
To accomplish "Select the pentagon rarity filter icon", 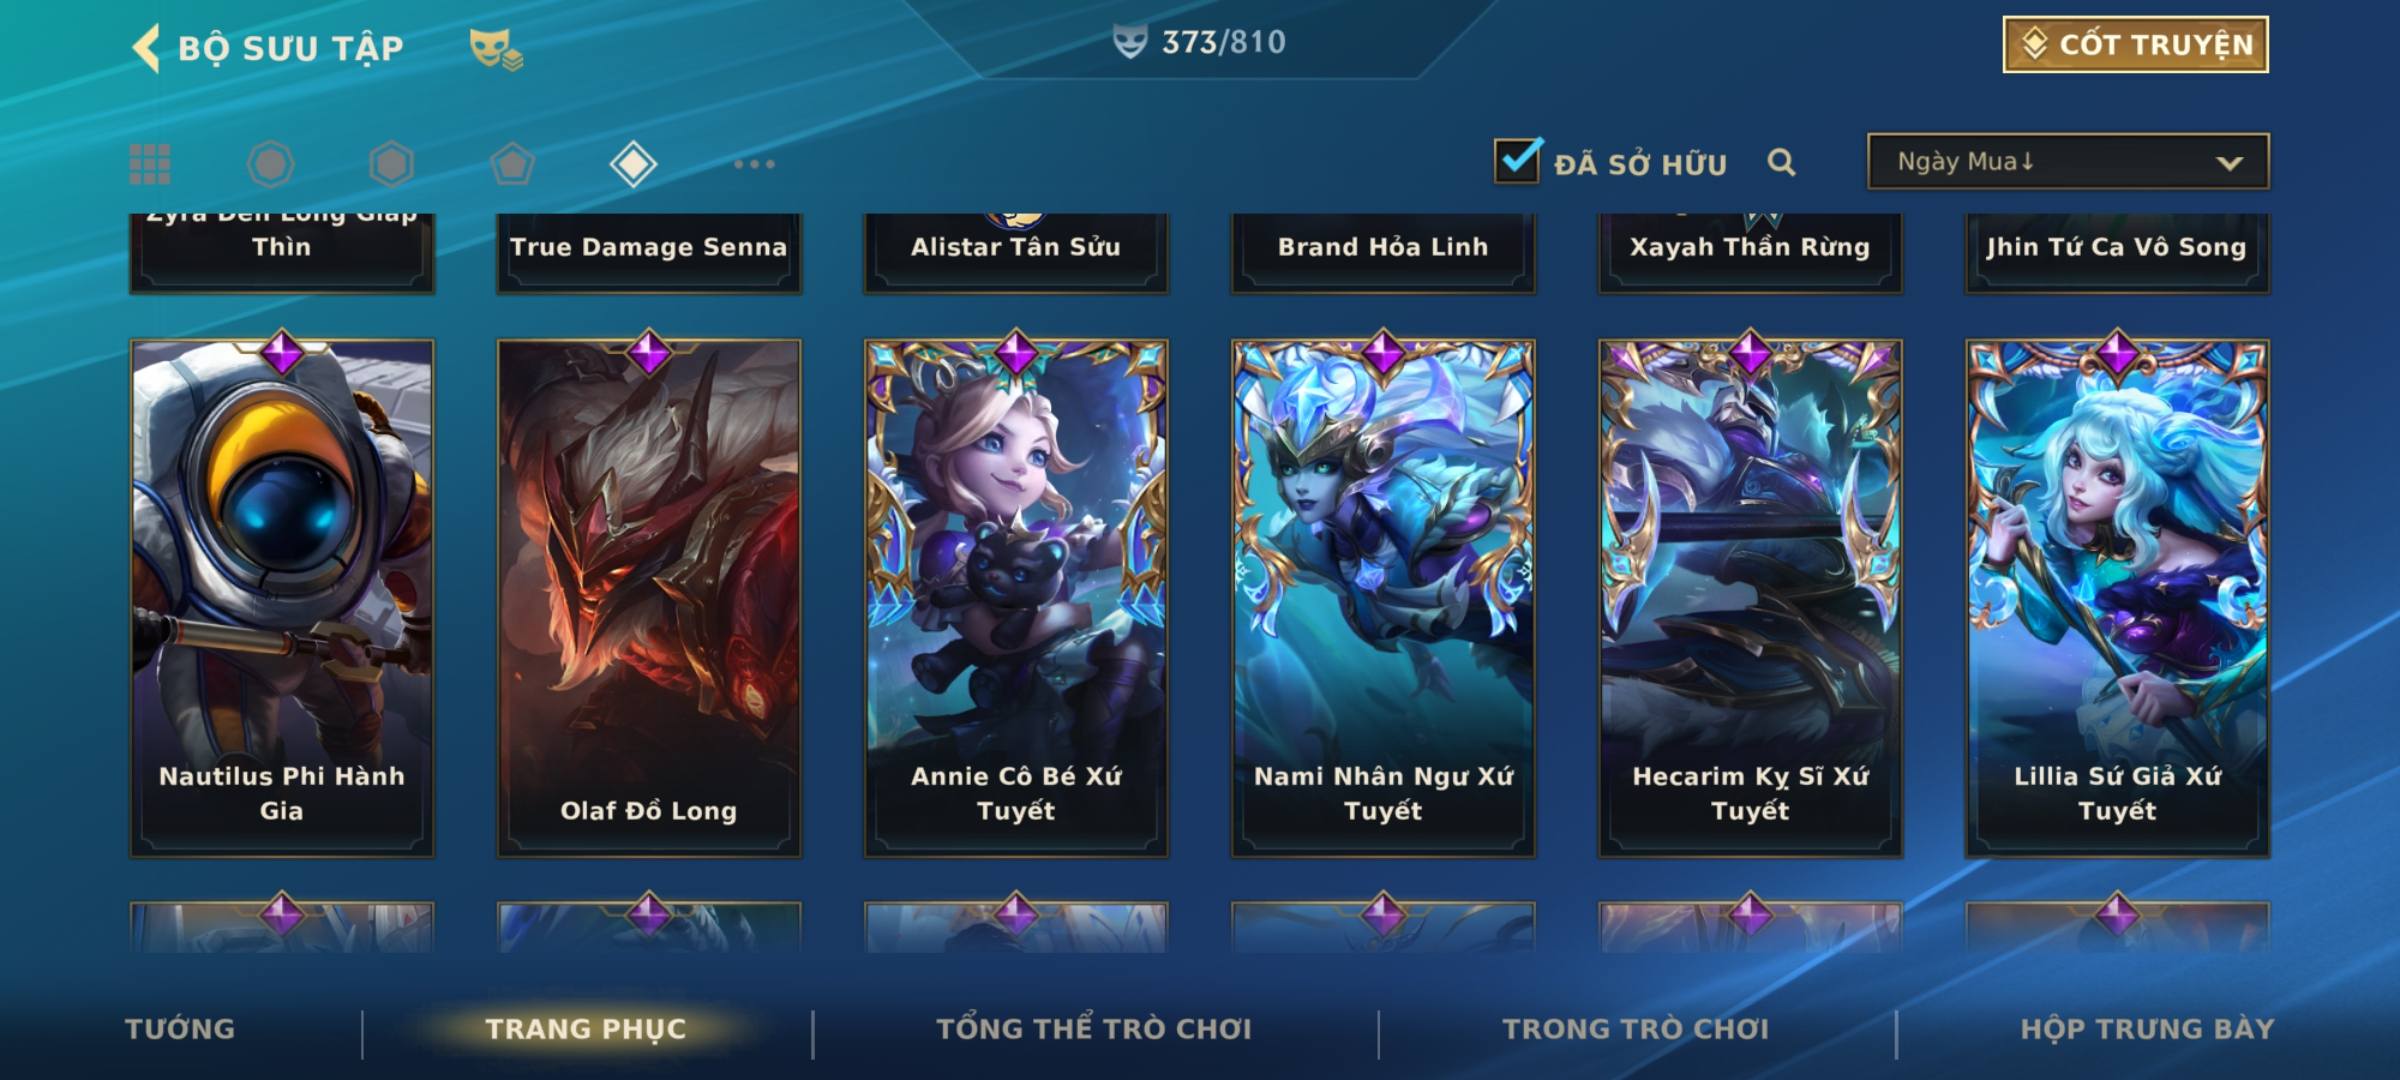I will point(512,164).
